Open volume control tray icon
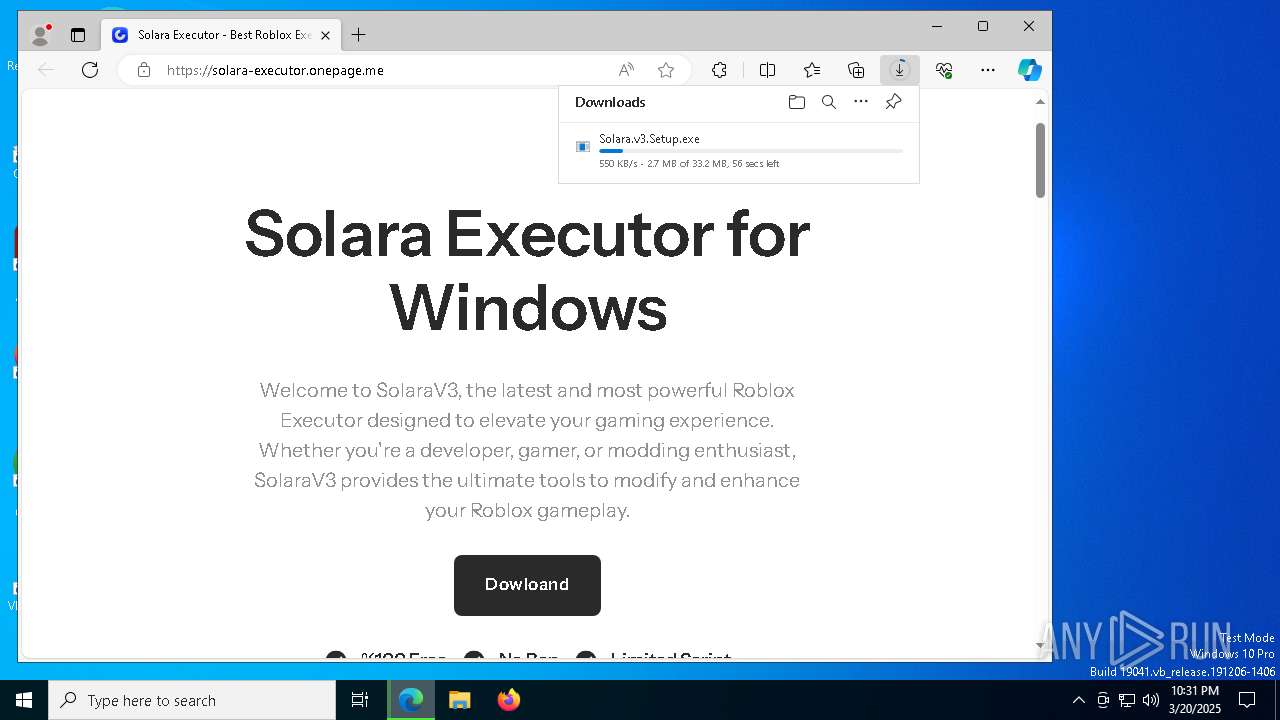The image size is (1280, 720). click(1151, 700)
